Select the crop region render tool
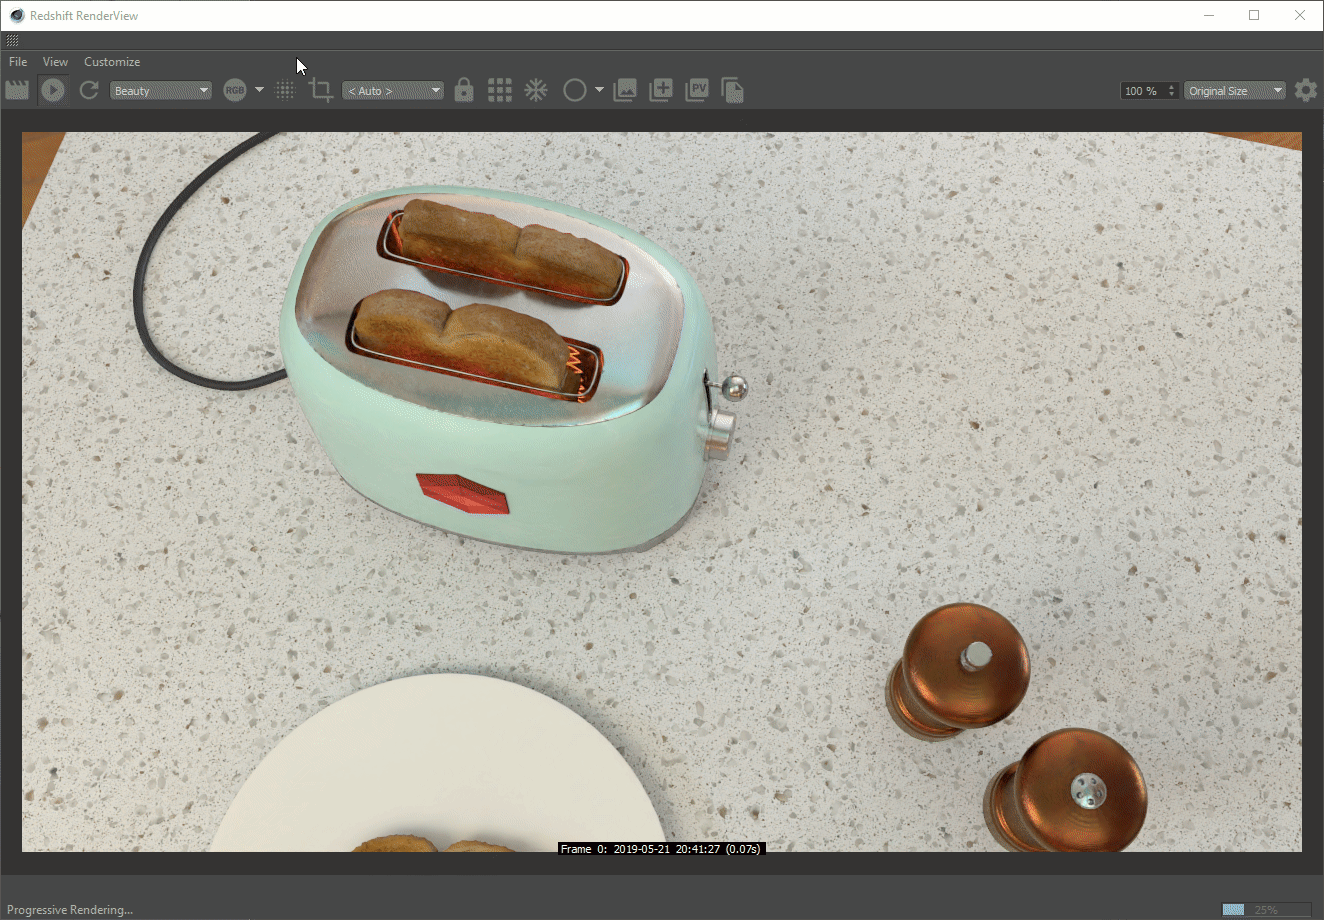Screen dimensions: 1324x920 click(321, 90)
